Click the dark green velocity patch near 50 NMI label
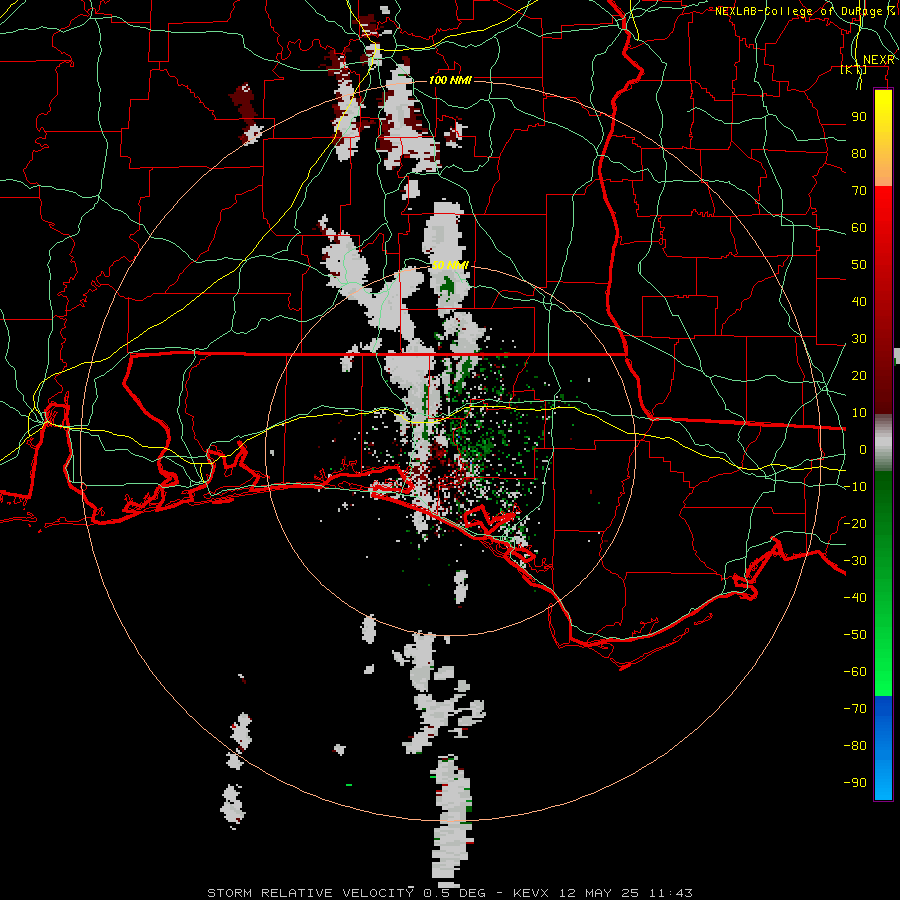This screenshot has height=900, width=900. tap(447, 286)
